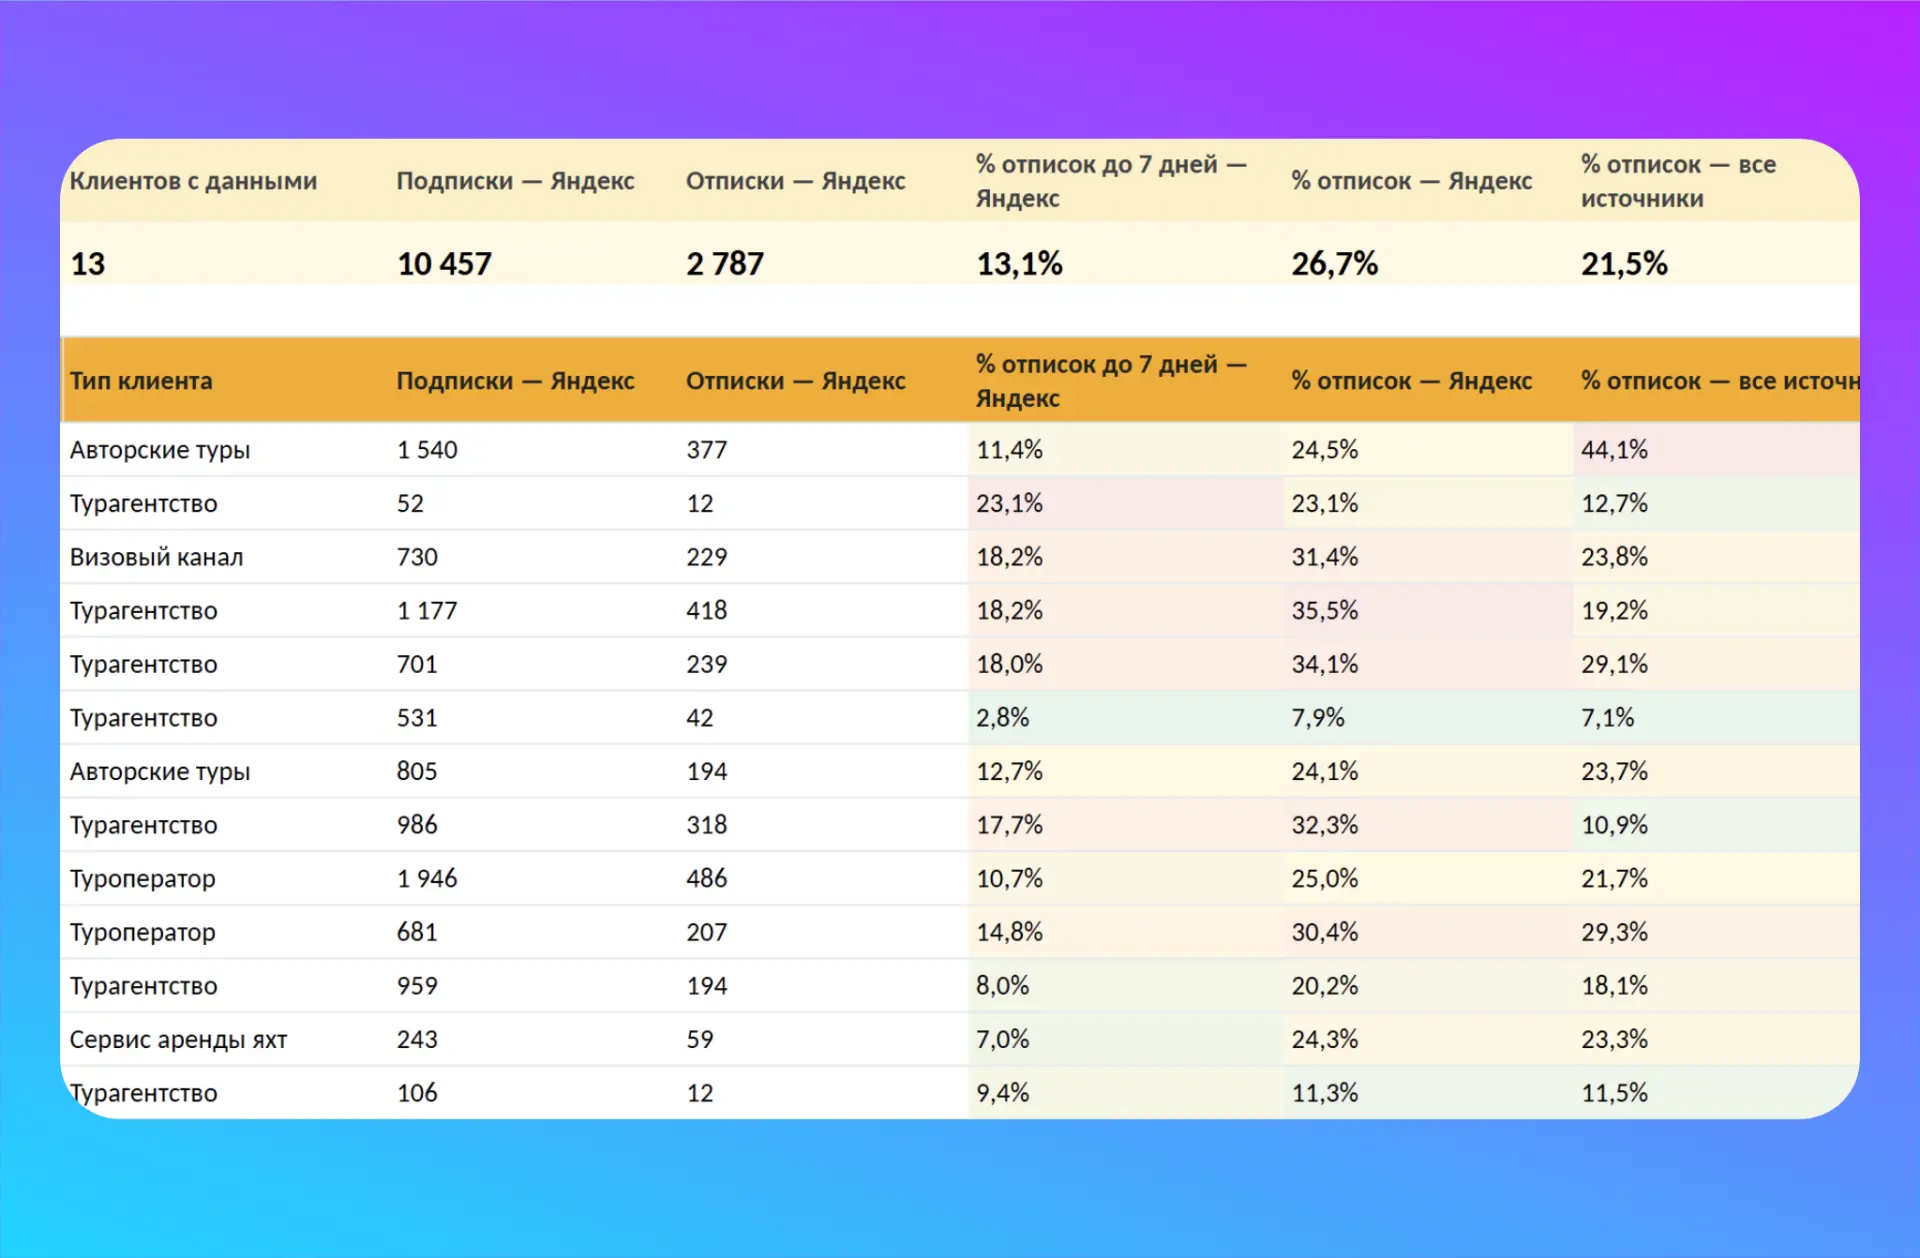
Task: Click the summary value 2 787
Action: (724, 264)
